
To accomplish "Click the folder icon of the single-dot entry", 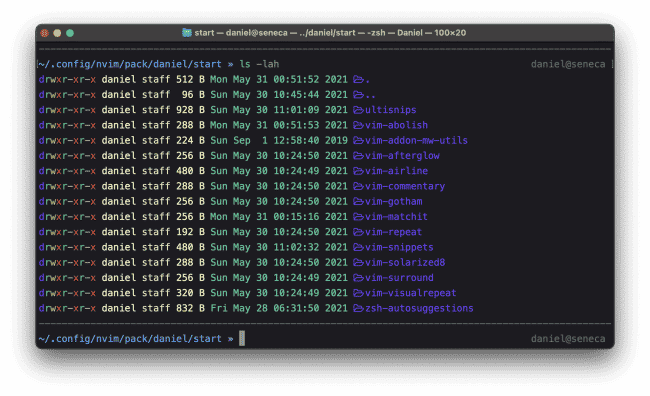I will point(358,79).
